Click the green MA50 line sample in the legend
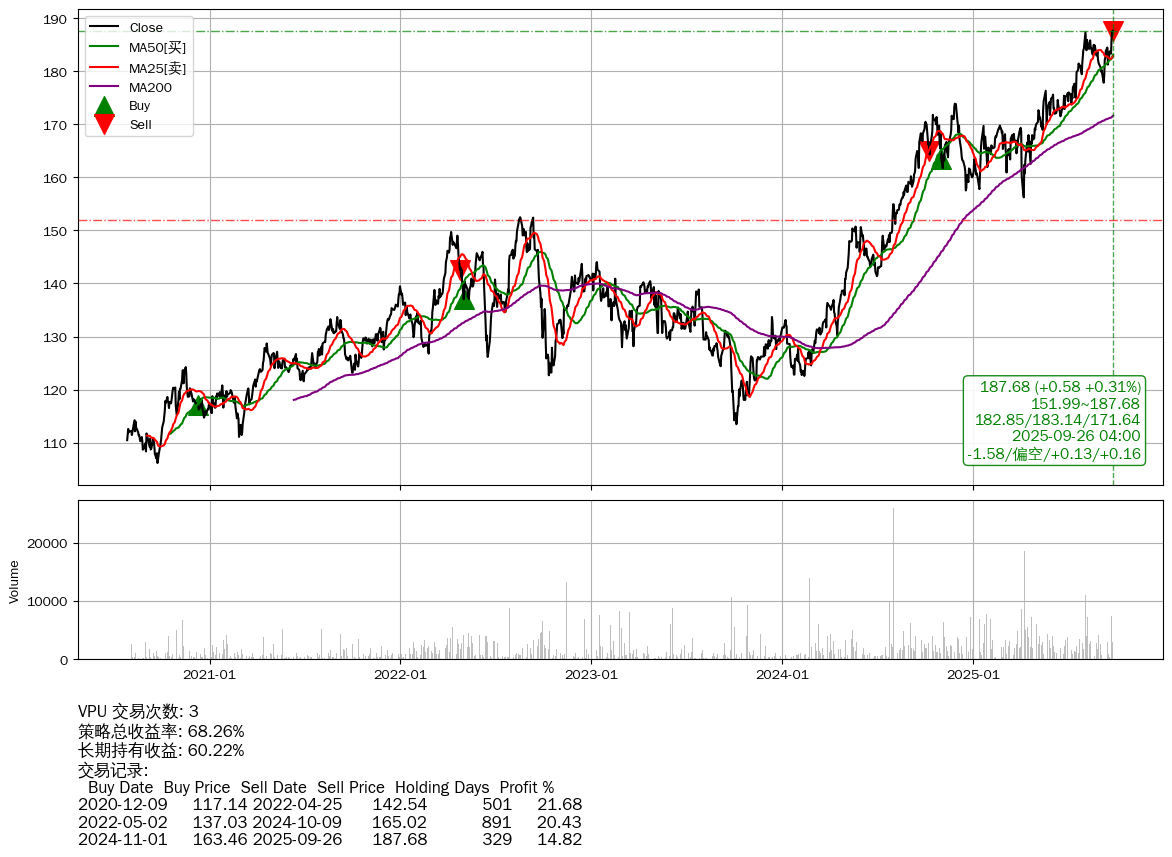This screenshot has width=1172, height=857. click(x=104, y=47)
